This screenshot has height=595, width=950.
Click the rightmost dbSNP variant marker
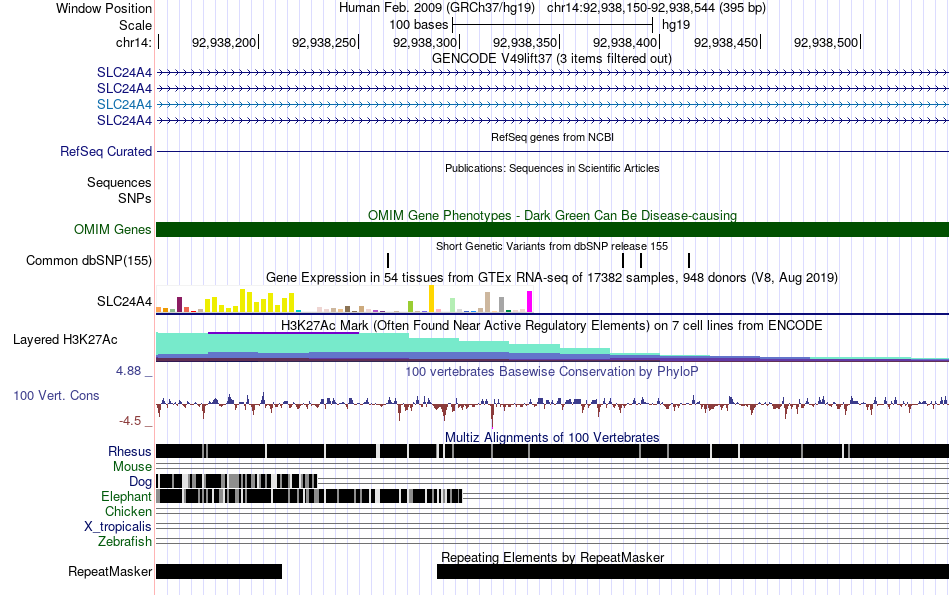click(x=689, y=261)
